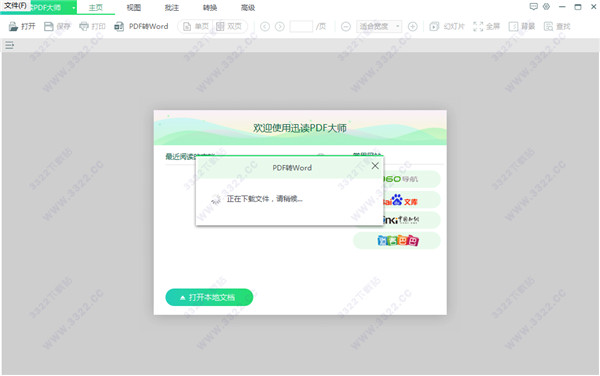600x376 pixels.
Task: Go to previous page arrow
Action: click(x=265, y=26)
